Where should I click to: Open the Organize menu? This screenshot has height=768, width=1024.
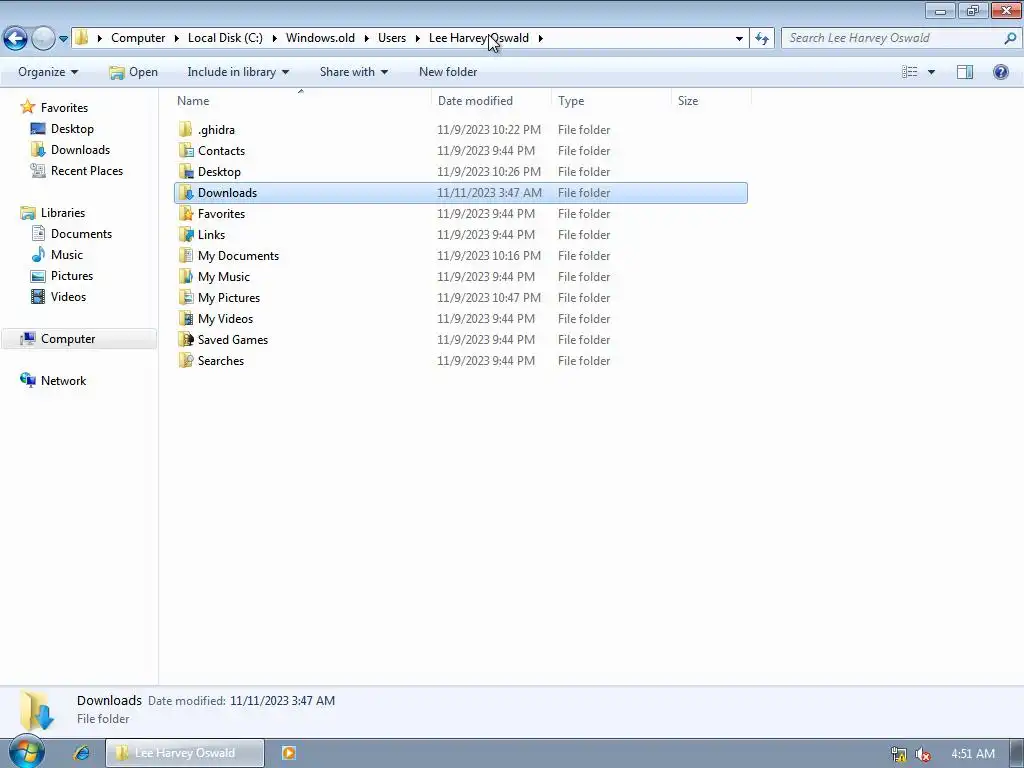click(x=48, y=72)
